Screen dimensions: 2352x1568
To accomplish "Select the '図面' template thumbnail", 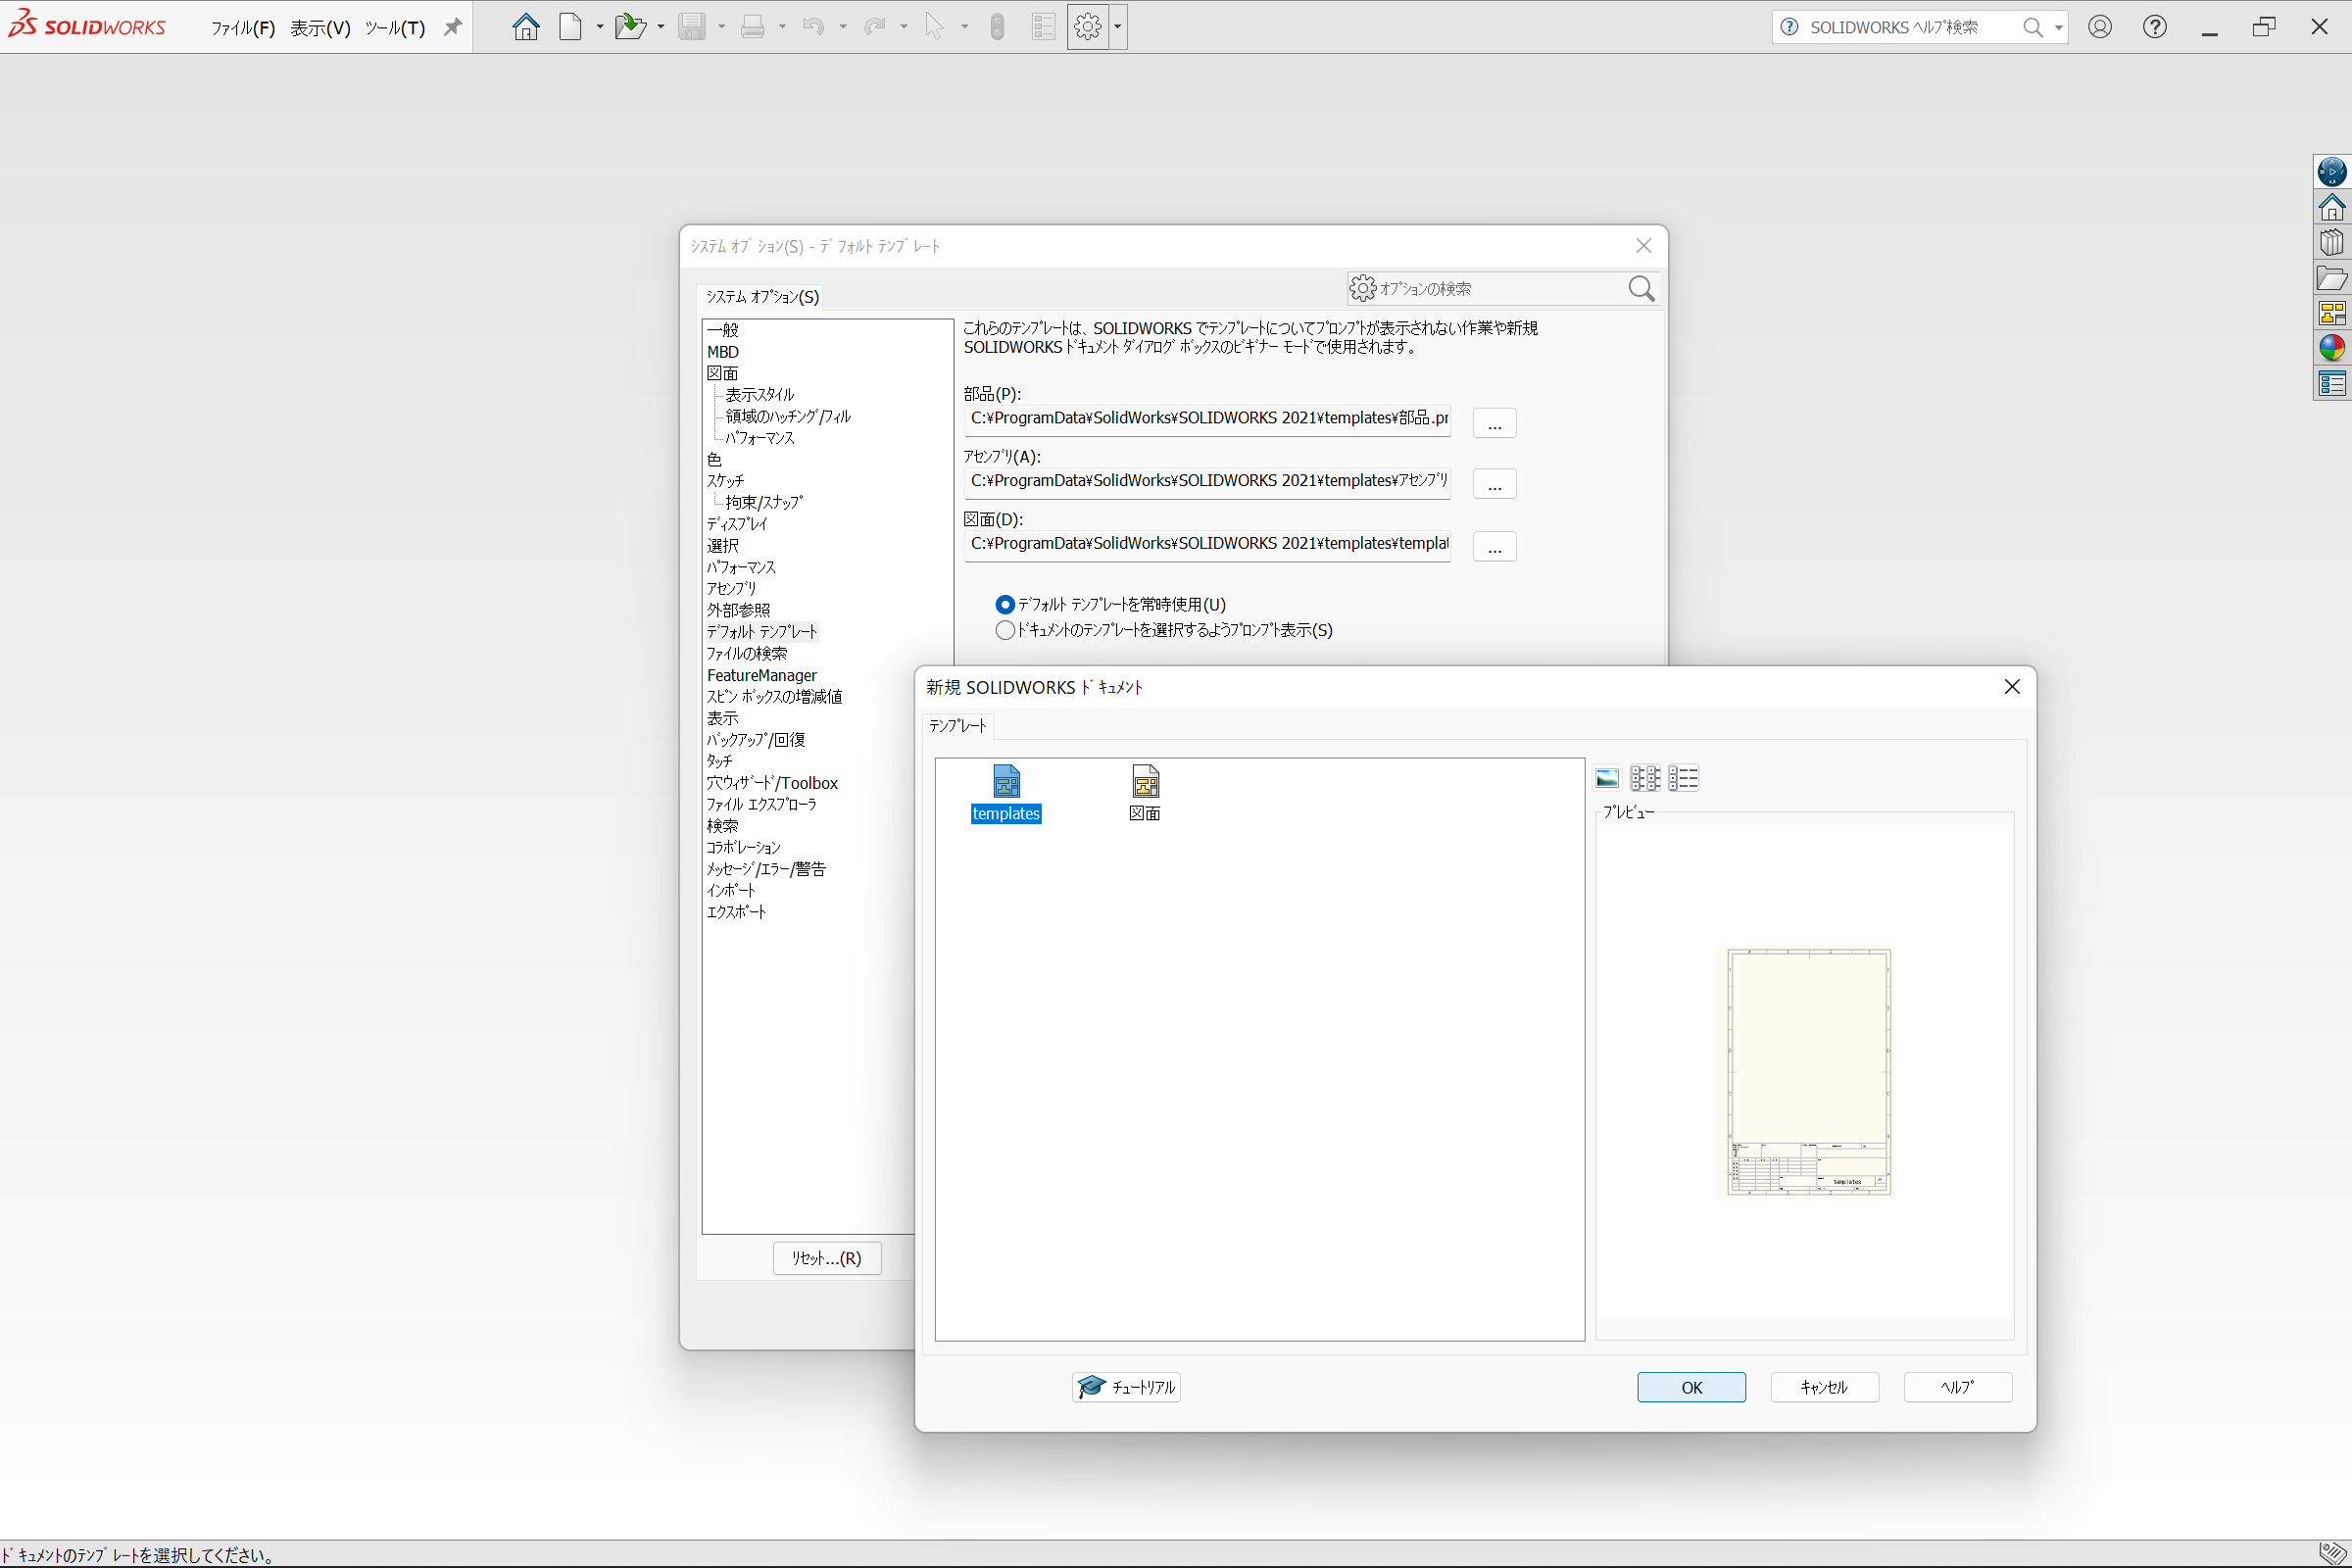I will (1145, 794).
